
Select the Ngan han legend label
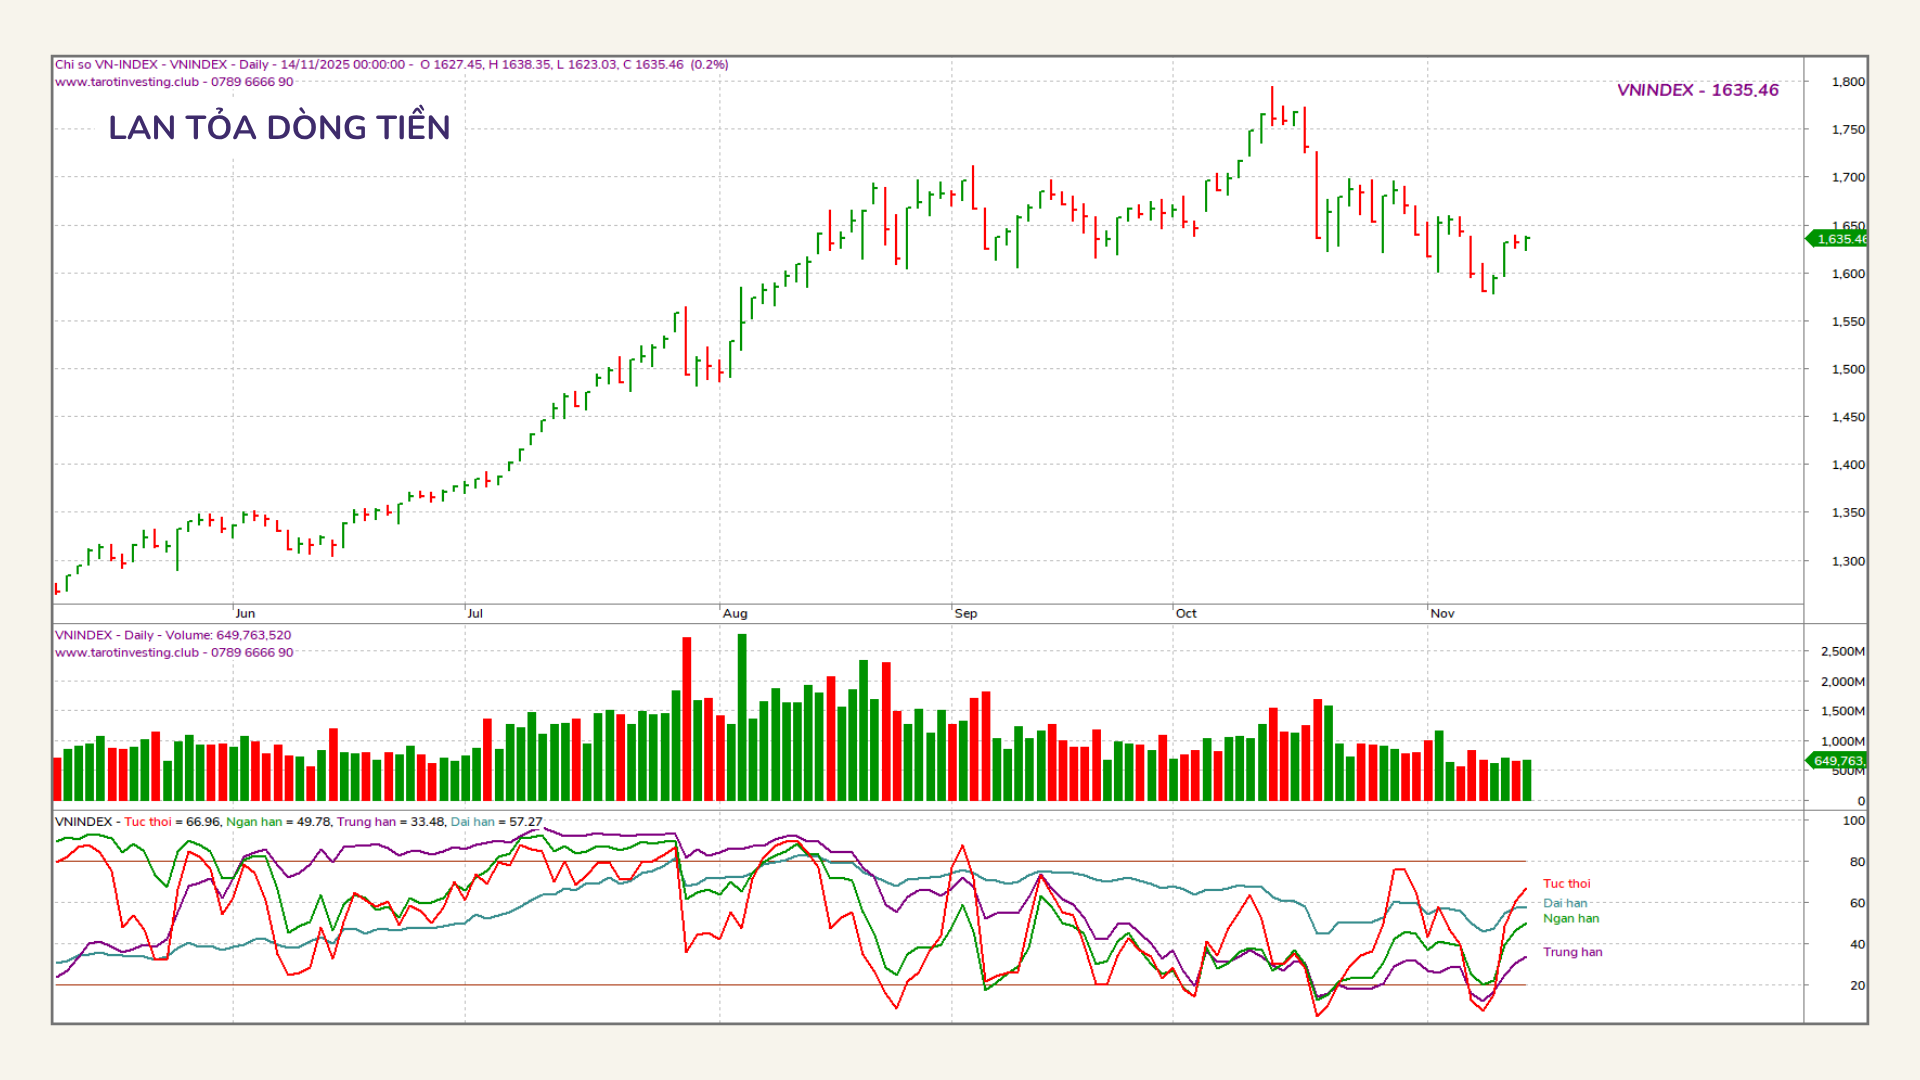pos(1570,918)
